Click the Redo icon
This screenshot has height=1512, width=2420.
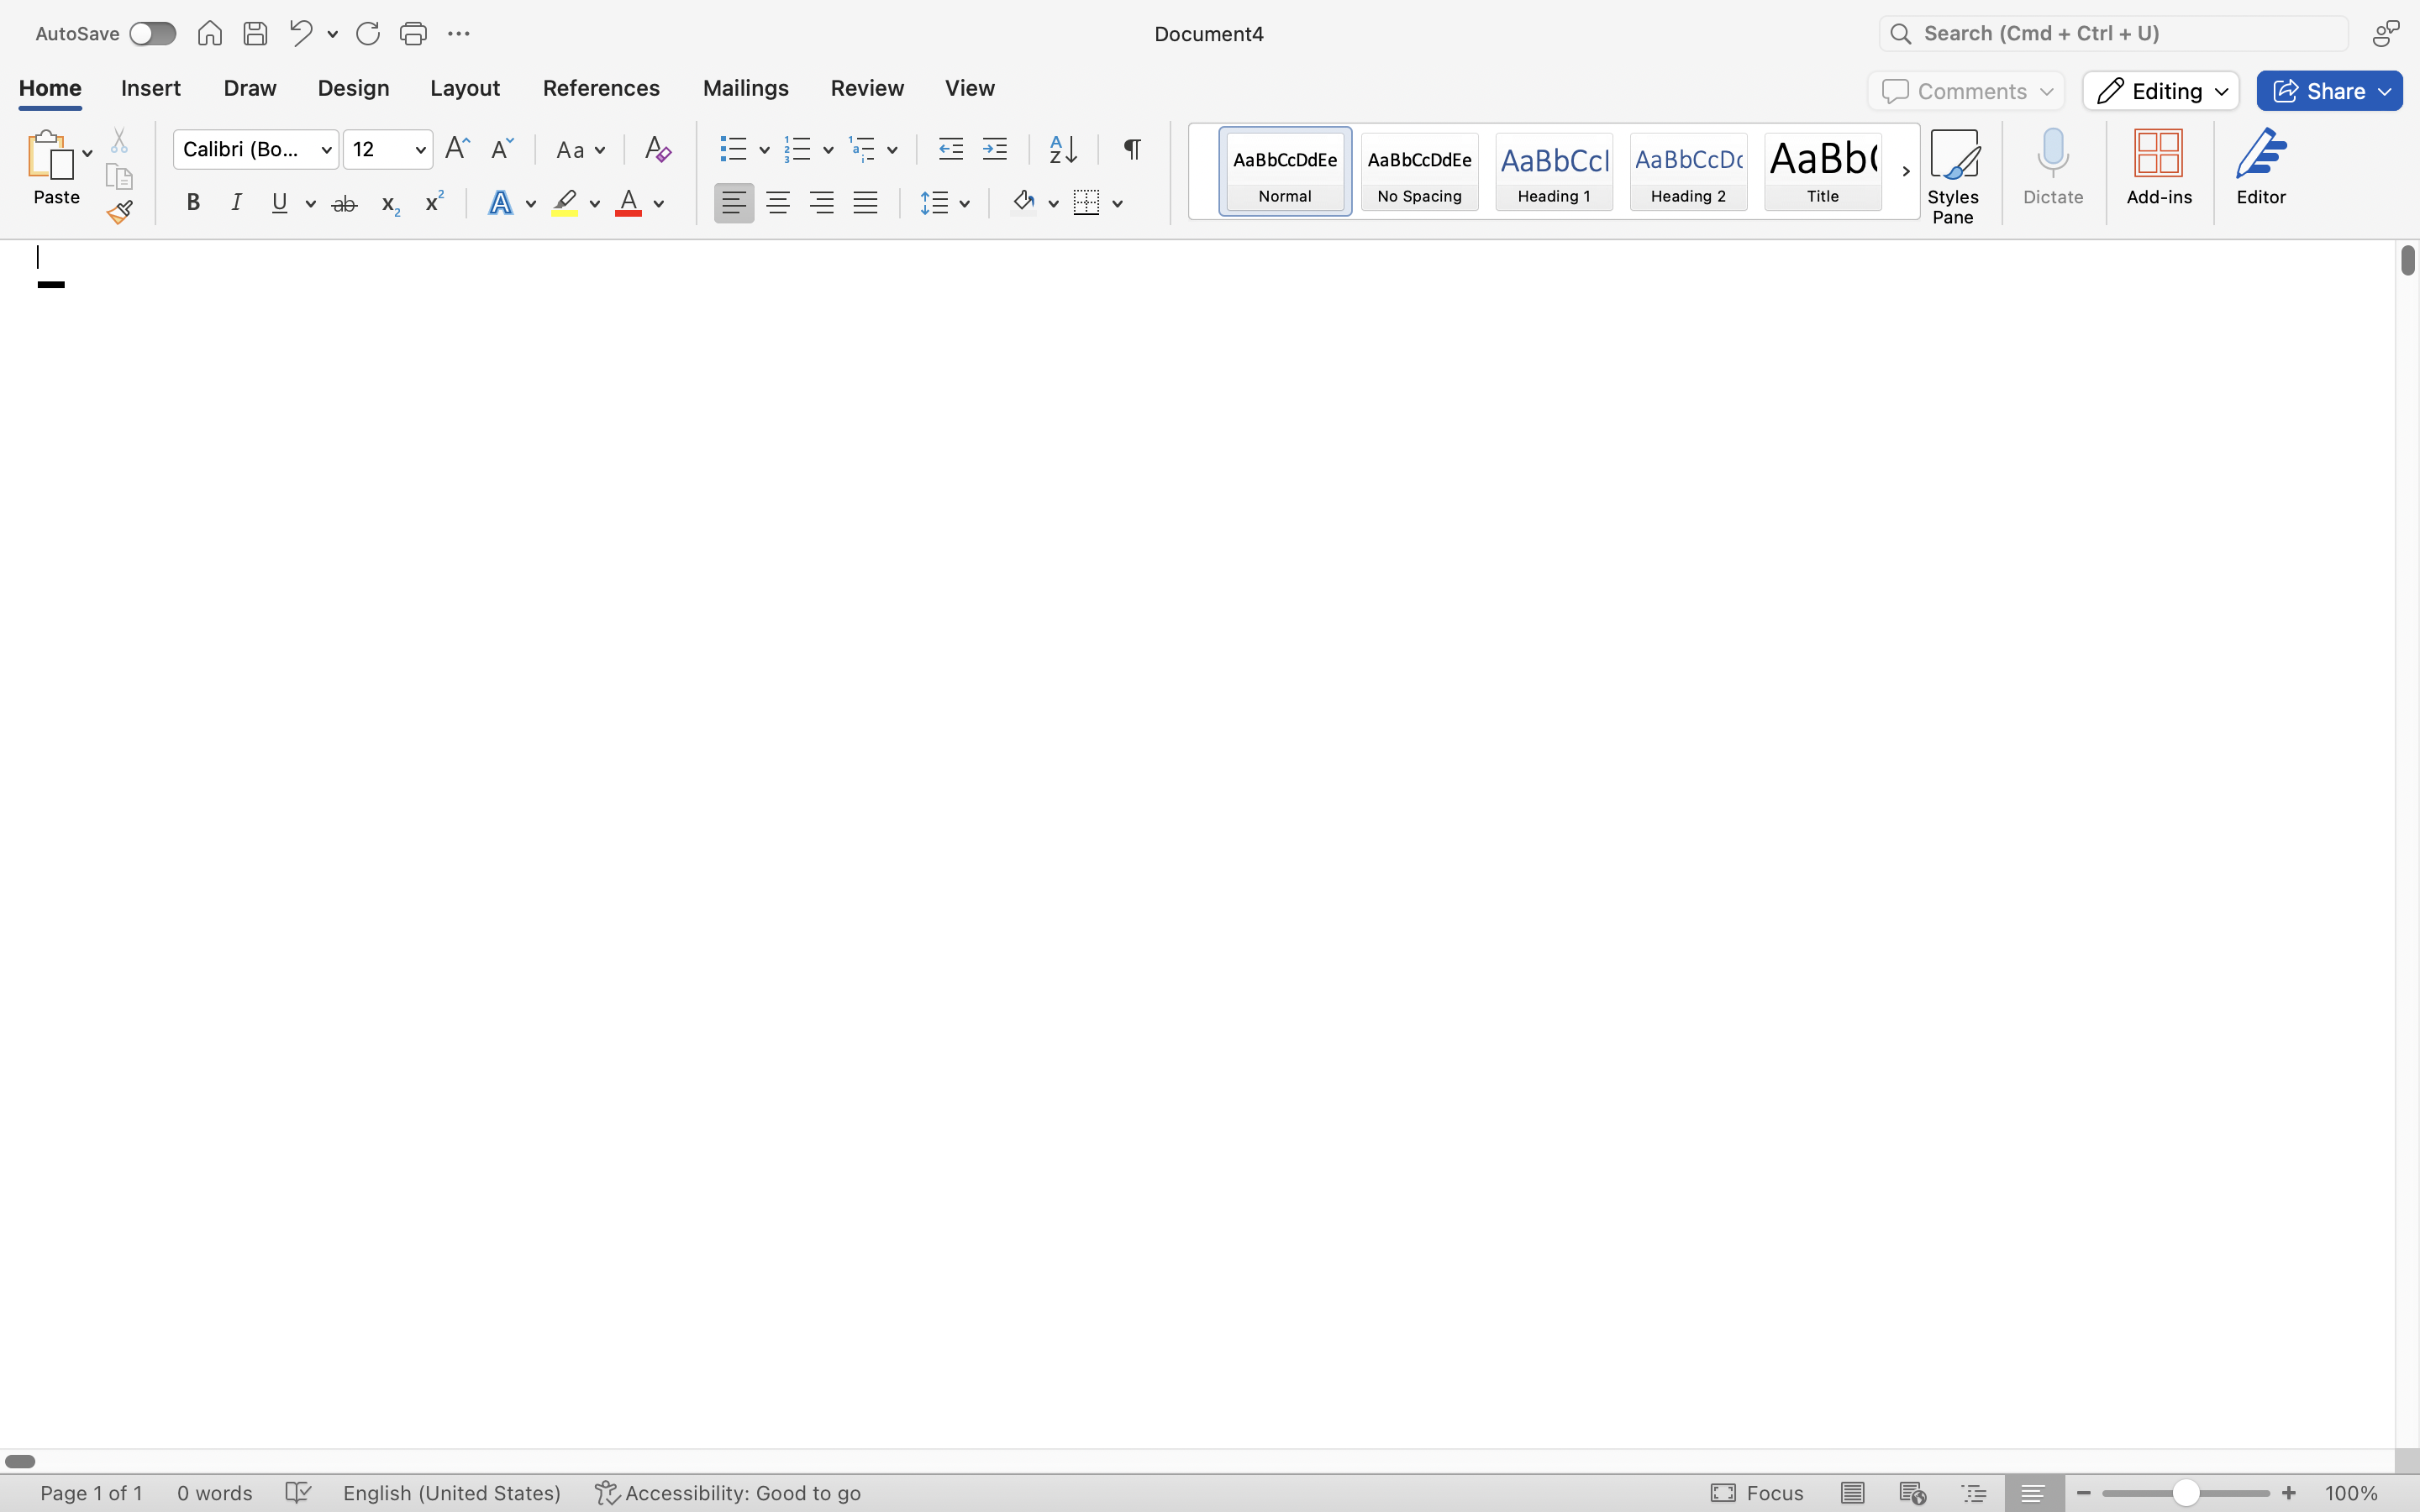pyautogui.click(x=367, y=33)
